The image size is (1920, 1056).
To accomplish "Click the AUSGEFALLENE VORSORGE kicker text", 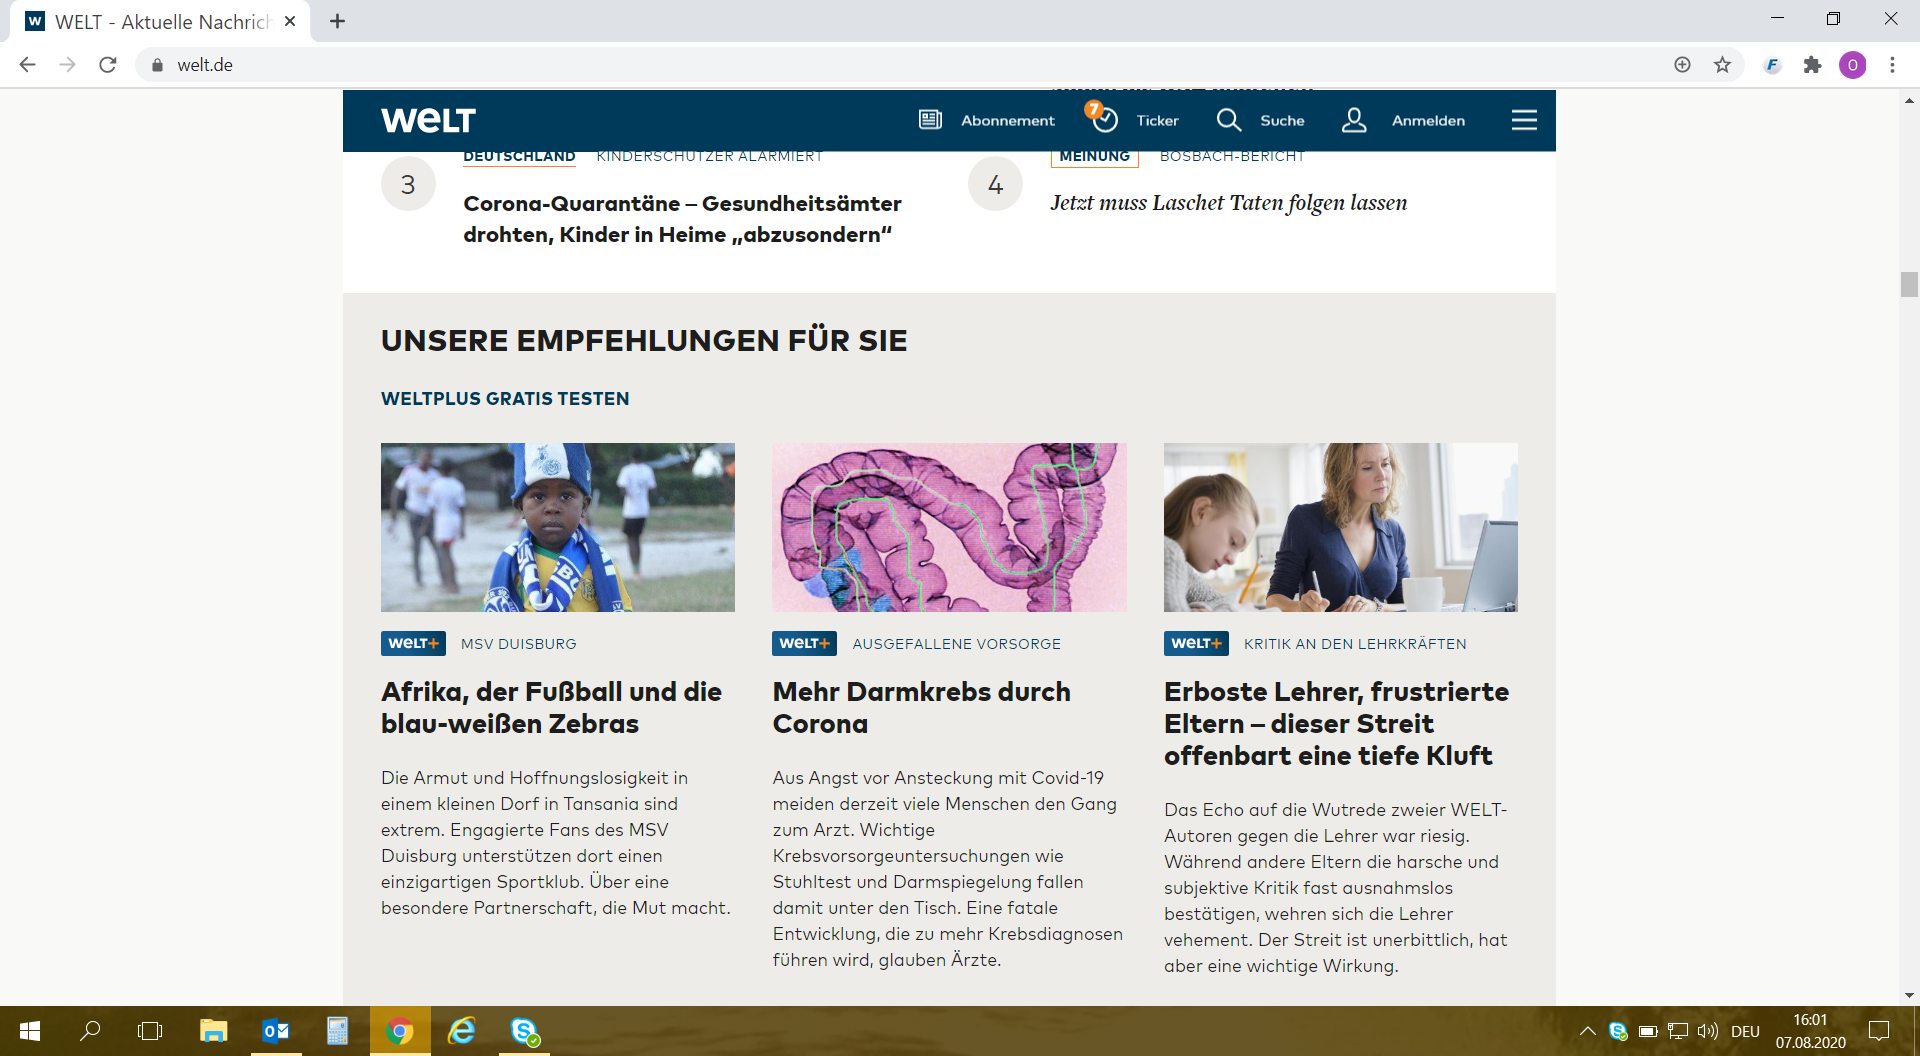I will 956,644.
